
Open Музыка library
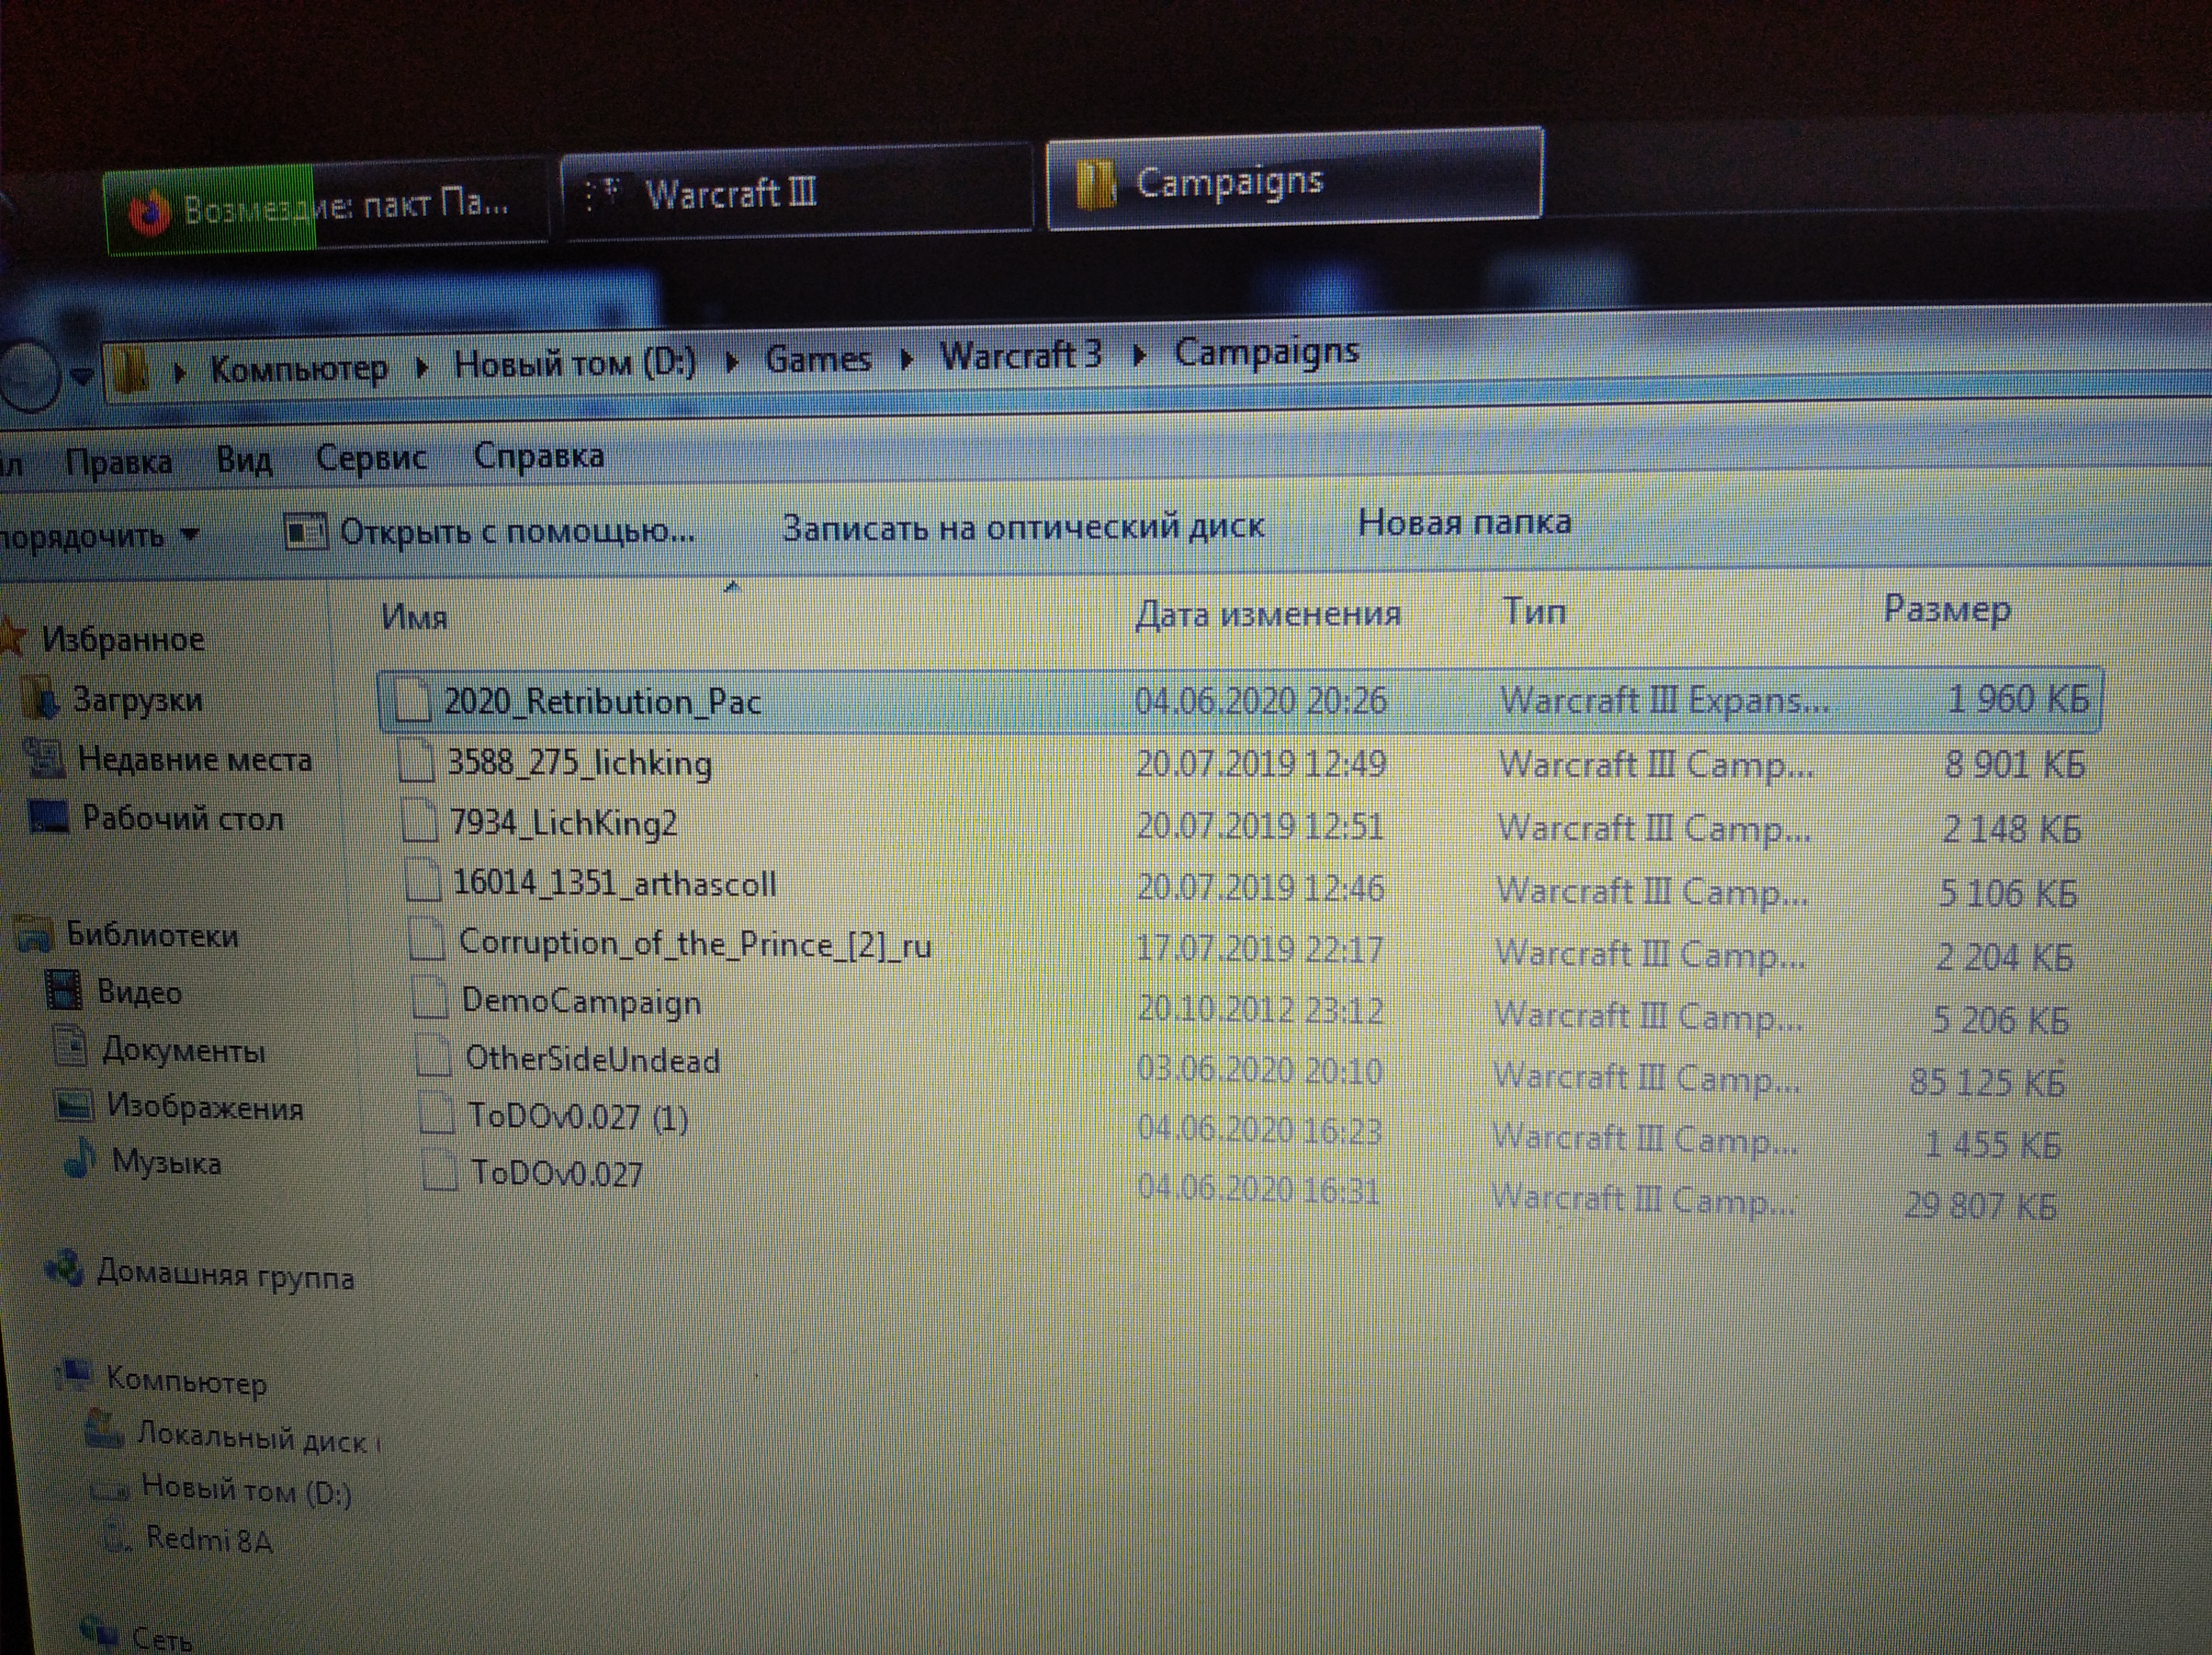pyautogui.click(x=166, y=1163)
